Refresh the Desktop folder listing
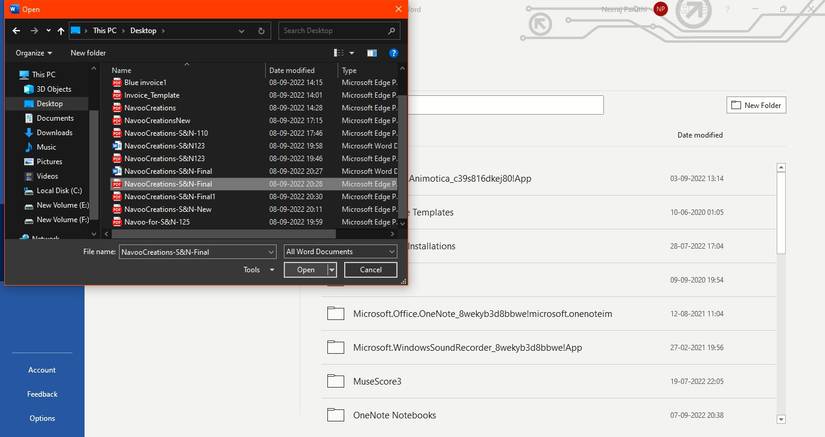The width and height of the screenshot is (825, 437). (261, 31)
